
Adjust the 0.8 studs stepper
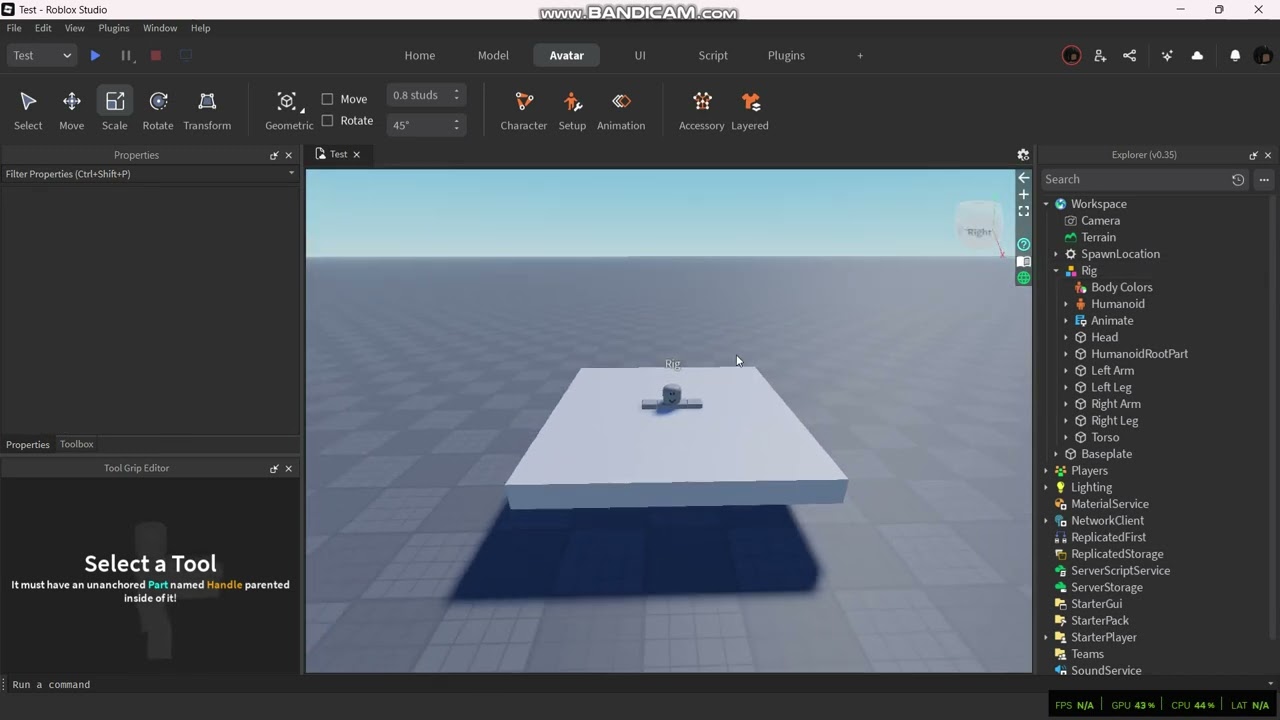click(x=456, y=95)
